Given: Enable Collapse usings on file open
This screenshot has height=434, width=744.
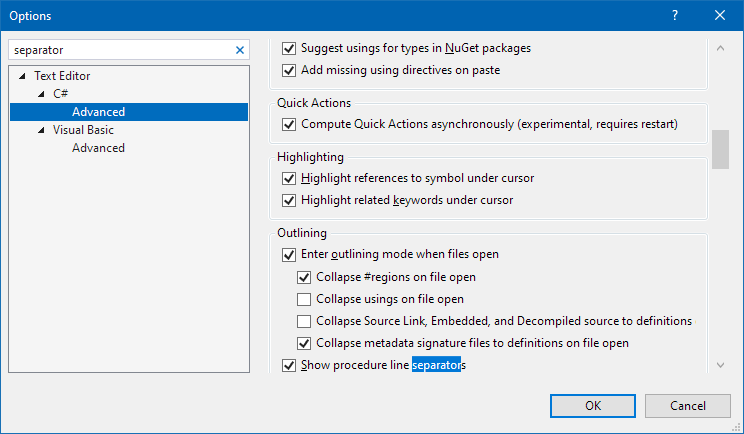Looking at the screenshot, I should tap(304, 299).
